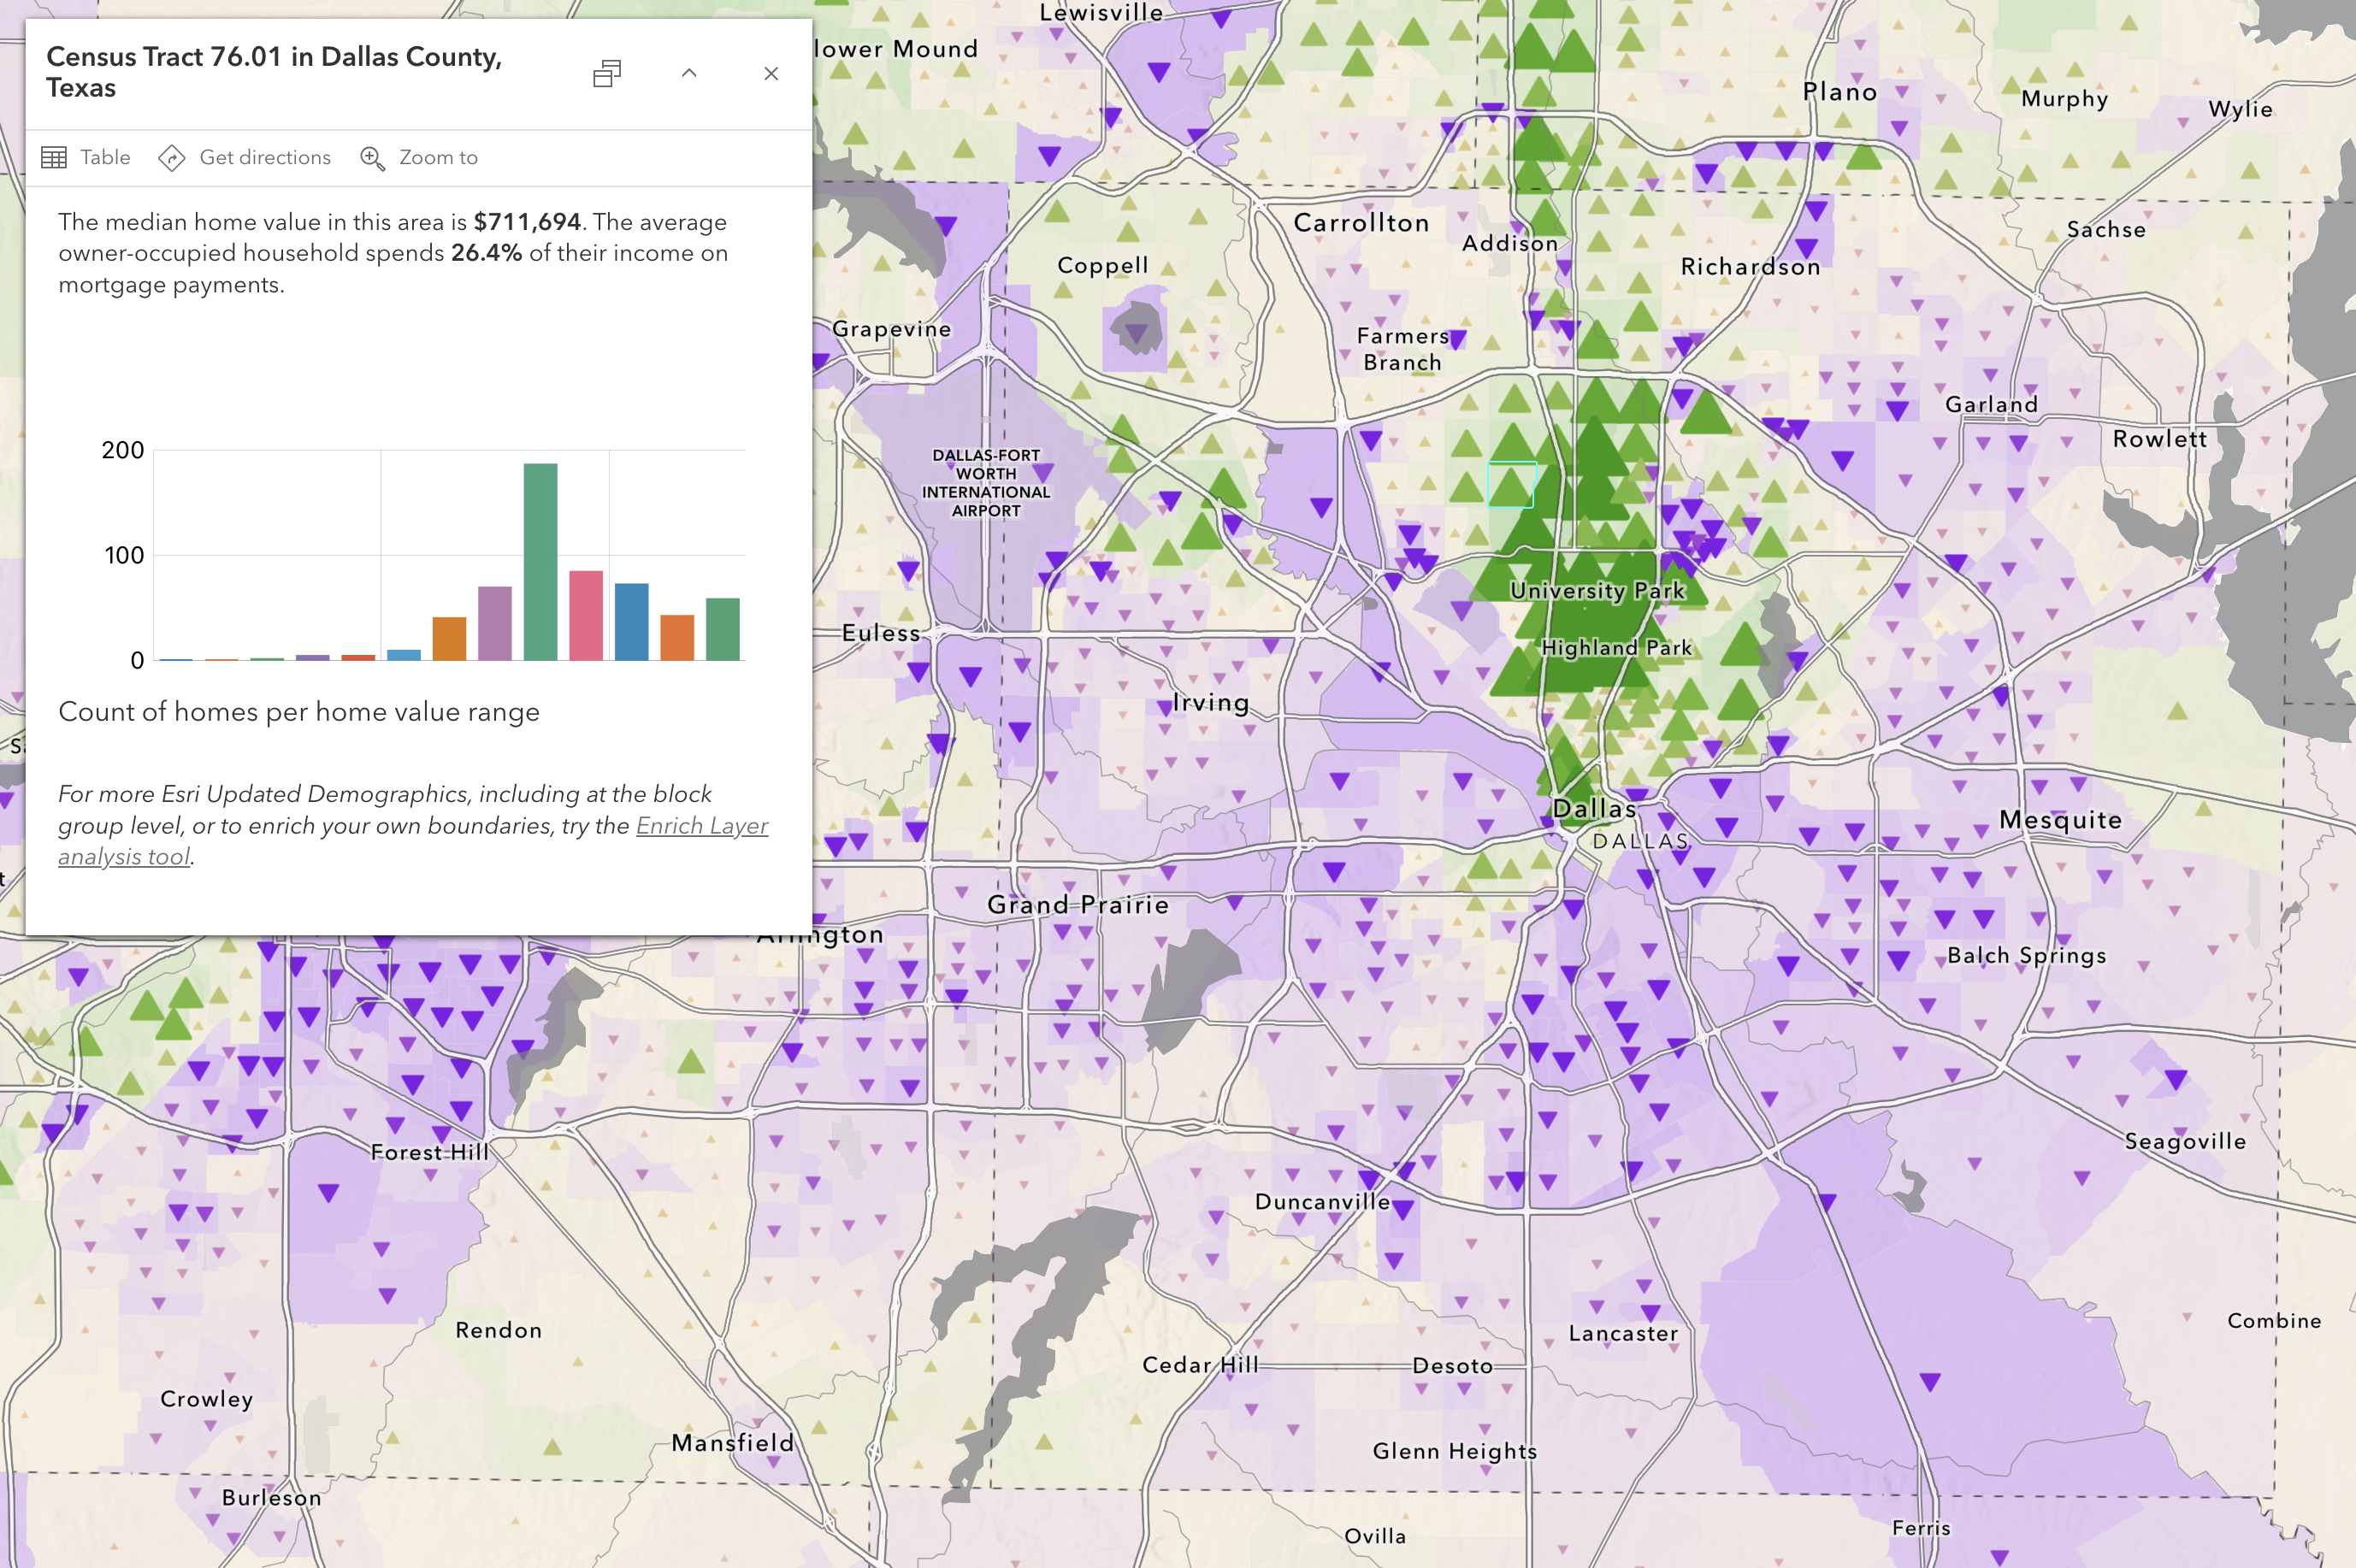This screenshot has width=2356, height=1568.
Task: Open the Table view icon
Action: (54, 157)
